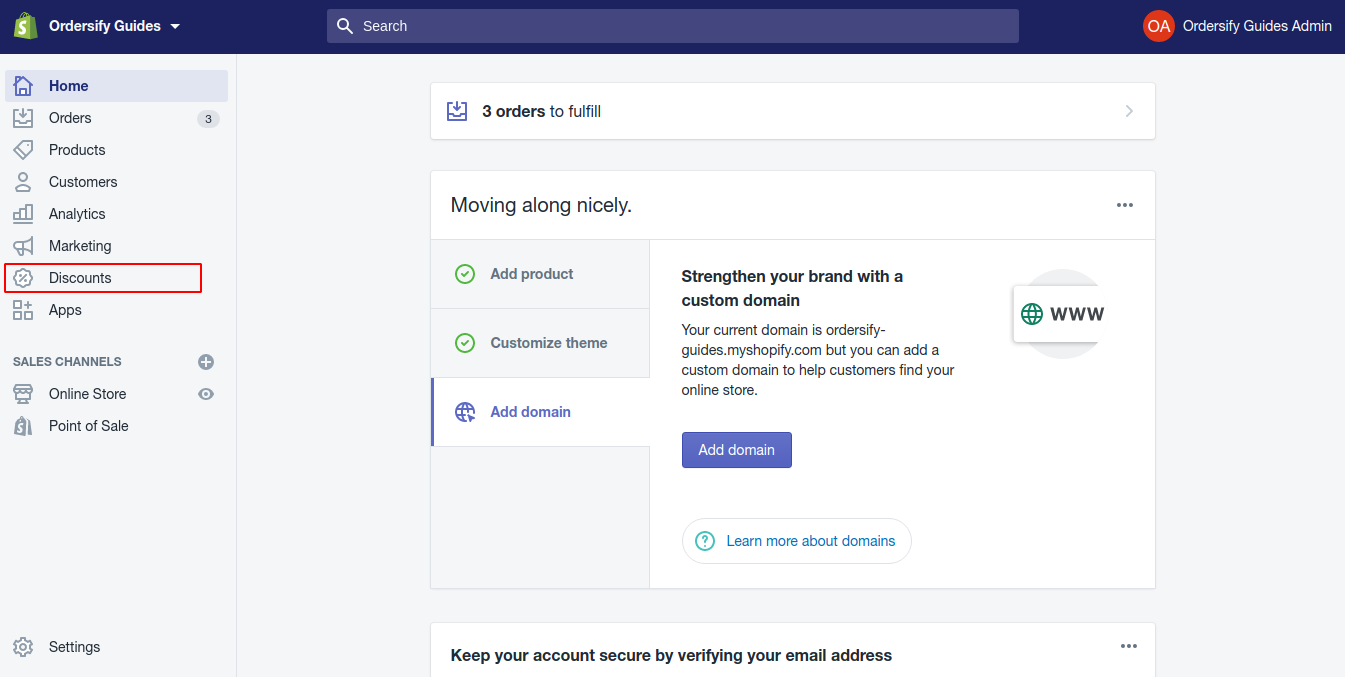Select the Add domain step tab

(540, 412)
